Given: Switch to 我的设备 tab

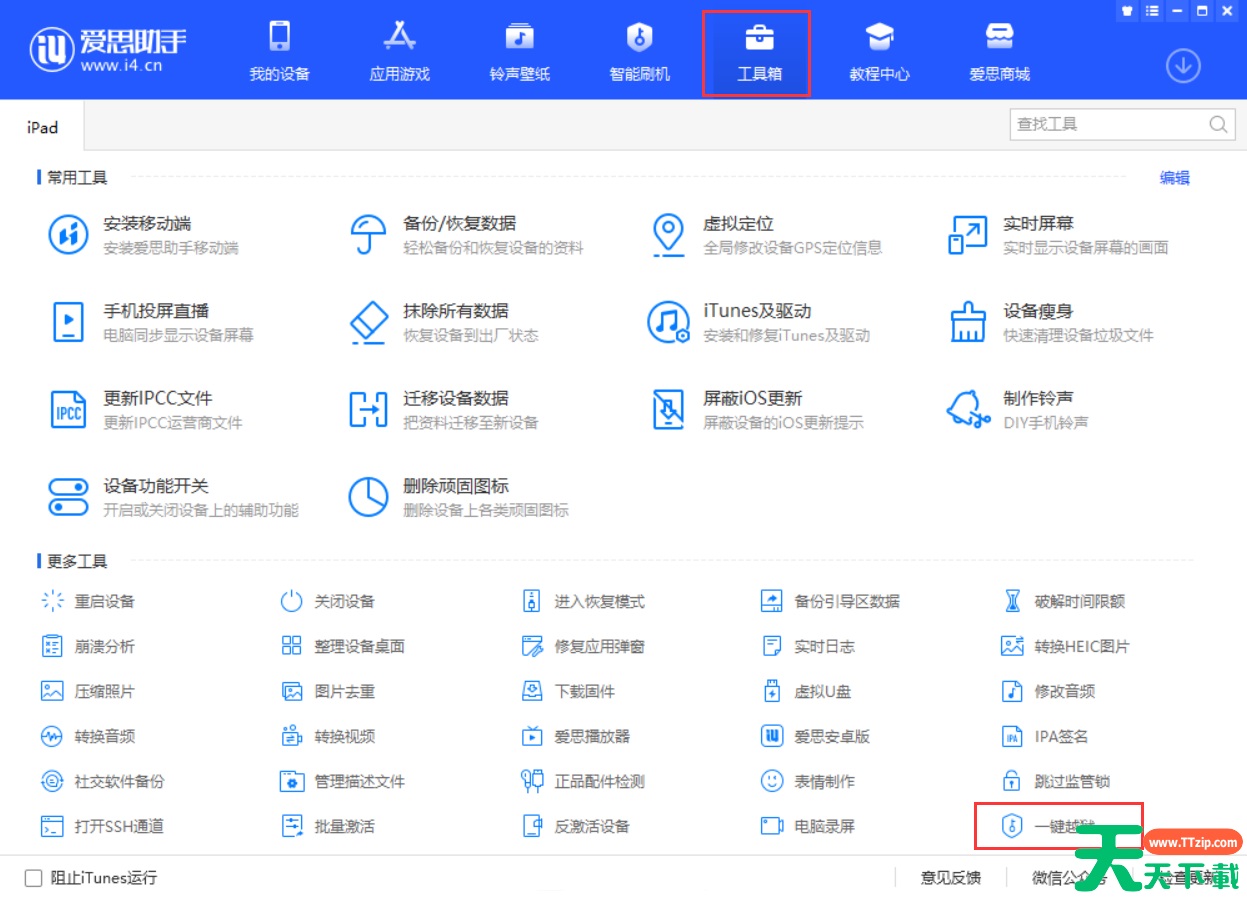Looking at the screenshot, I should click(x=279, y=54).
